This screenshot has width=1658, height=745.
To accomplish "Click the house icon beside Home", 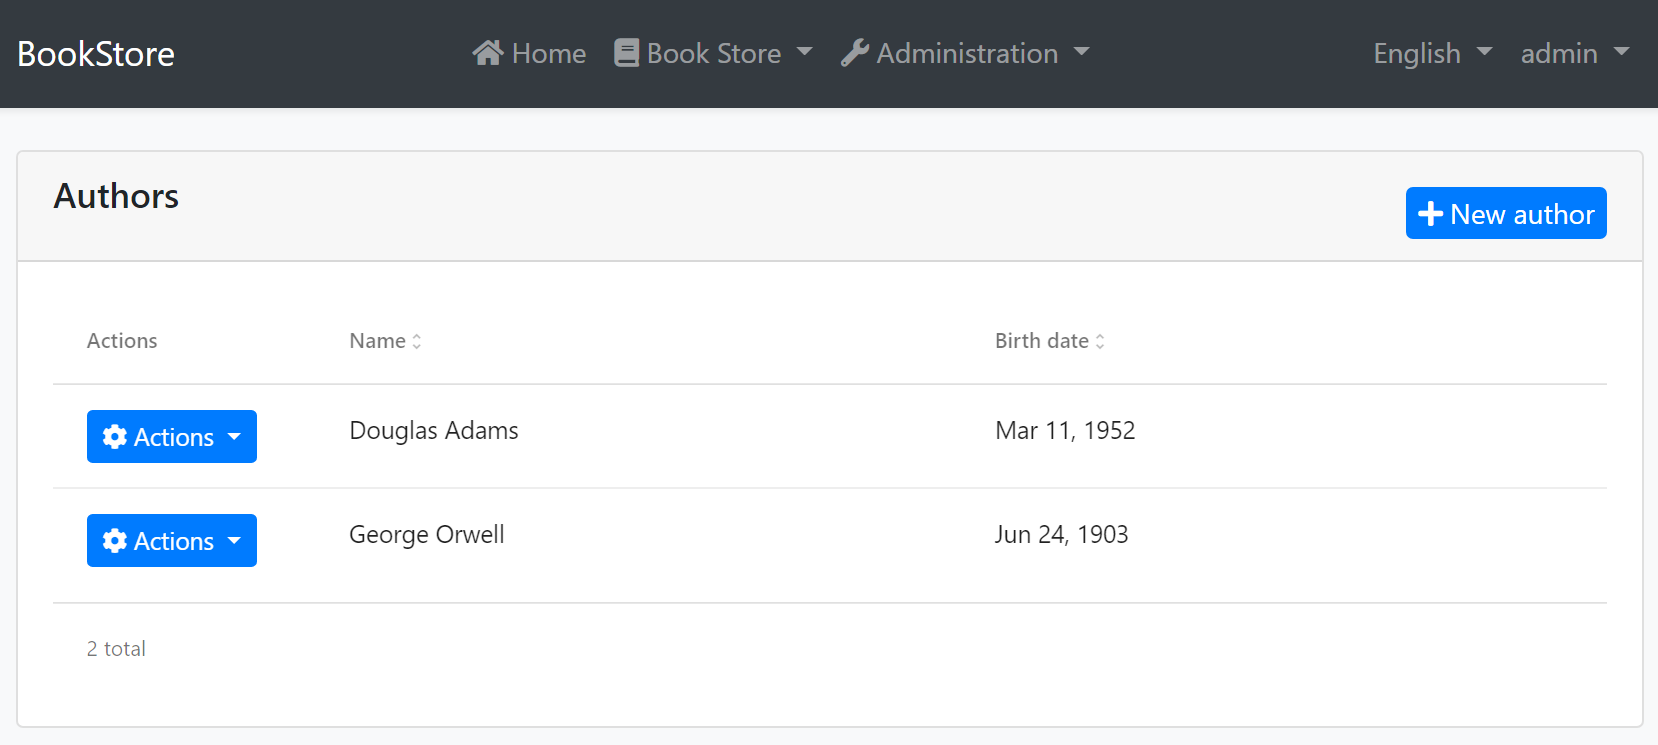I will click(488, 53).
